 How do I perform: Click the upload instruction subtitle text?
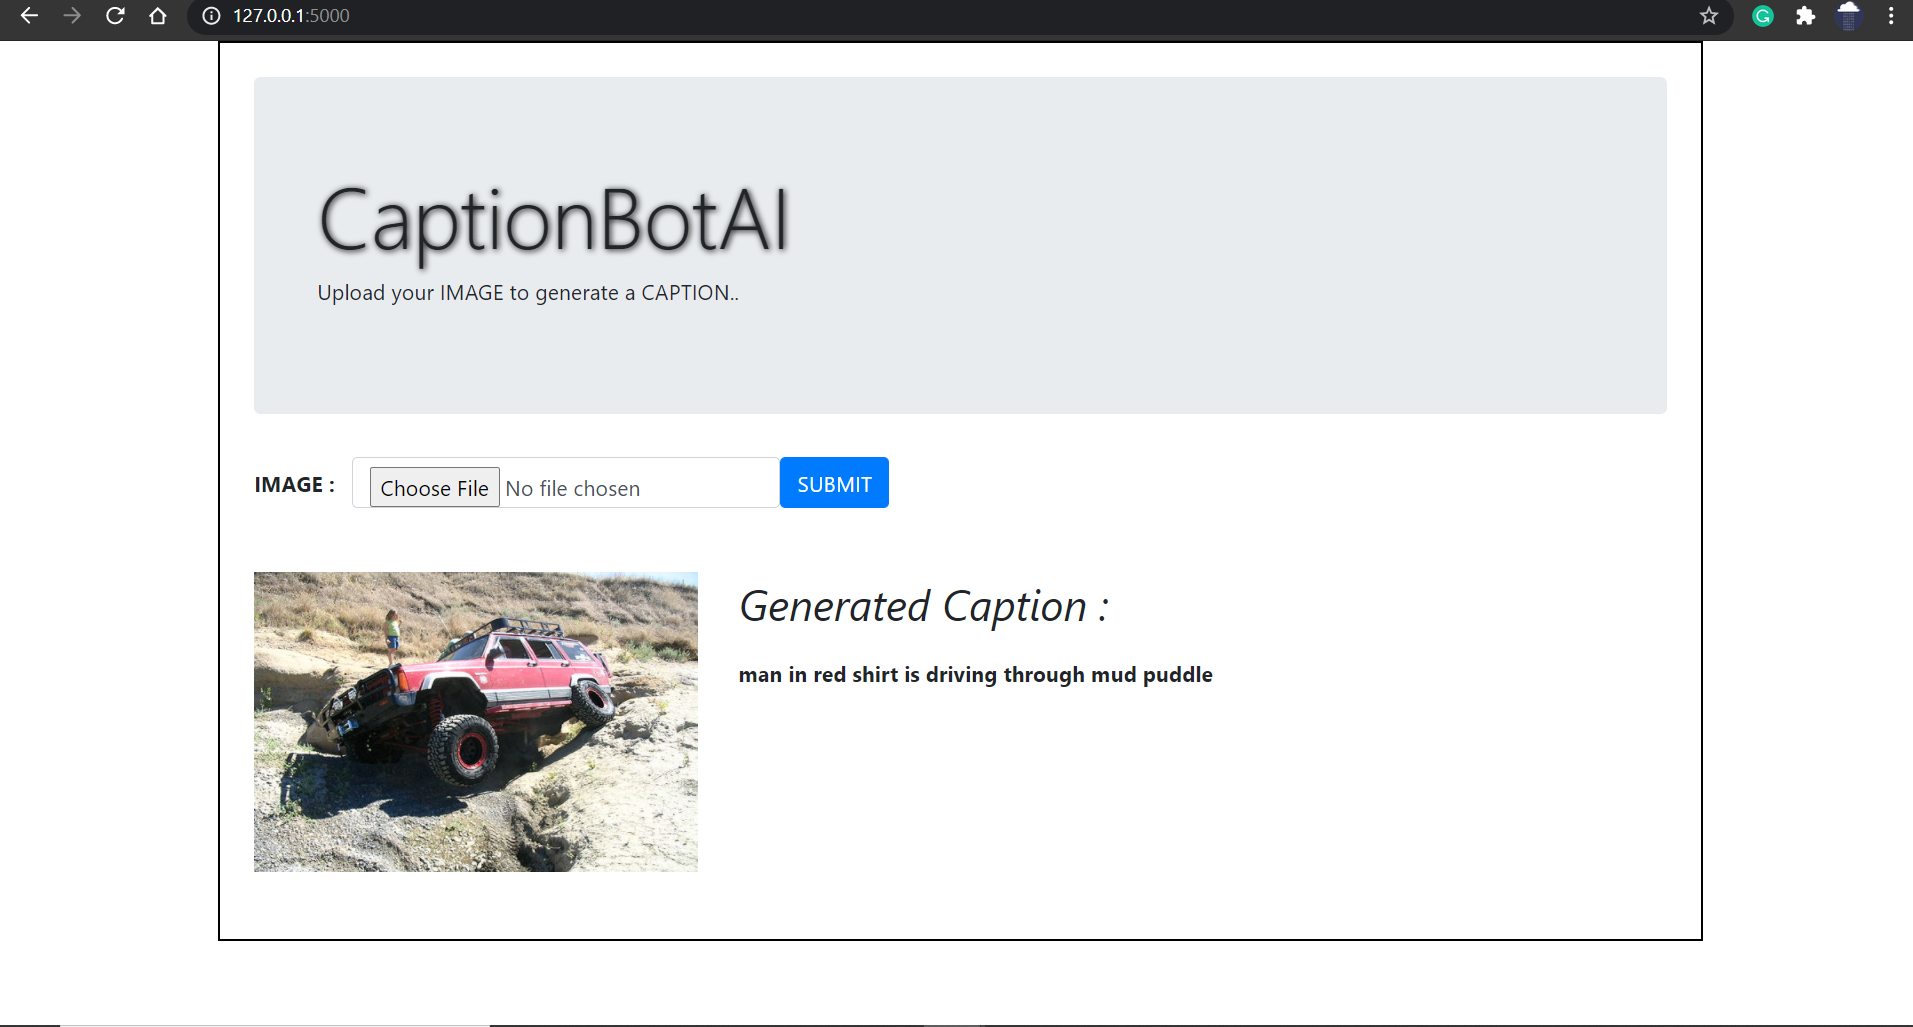528,292
